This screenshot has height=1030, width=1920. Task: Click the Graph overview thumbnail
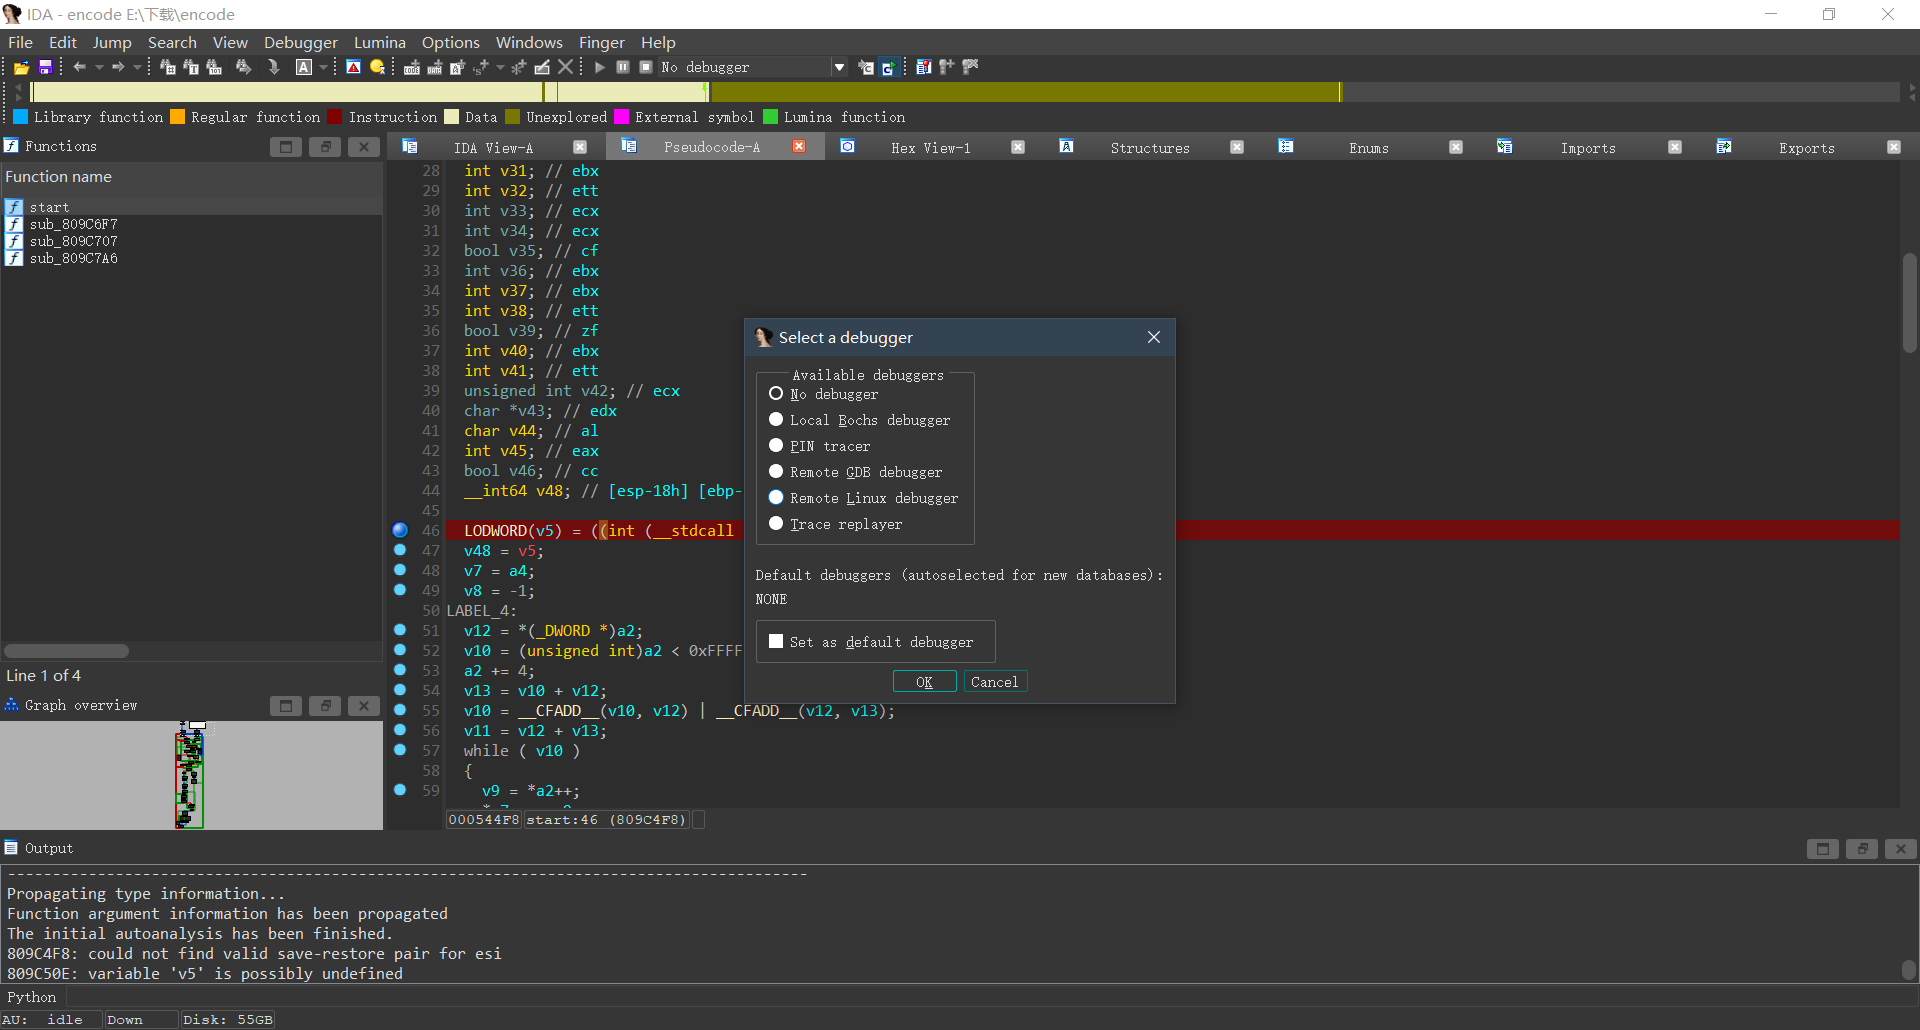tap(190, 775)
